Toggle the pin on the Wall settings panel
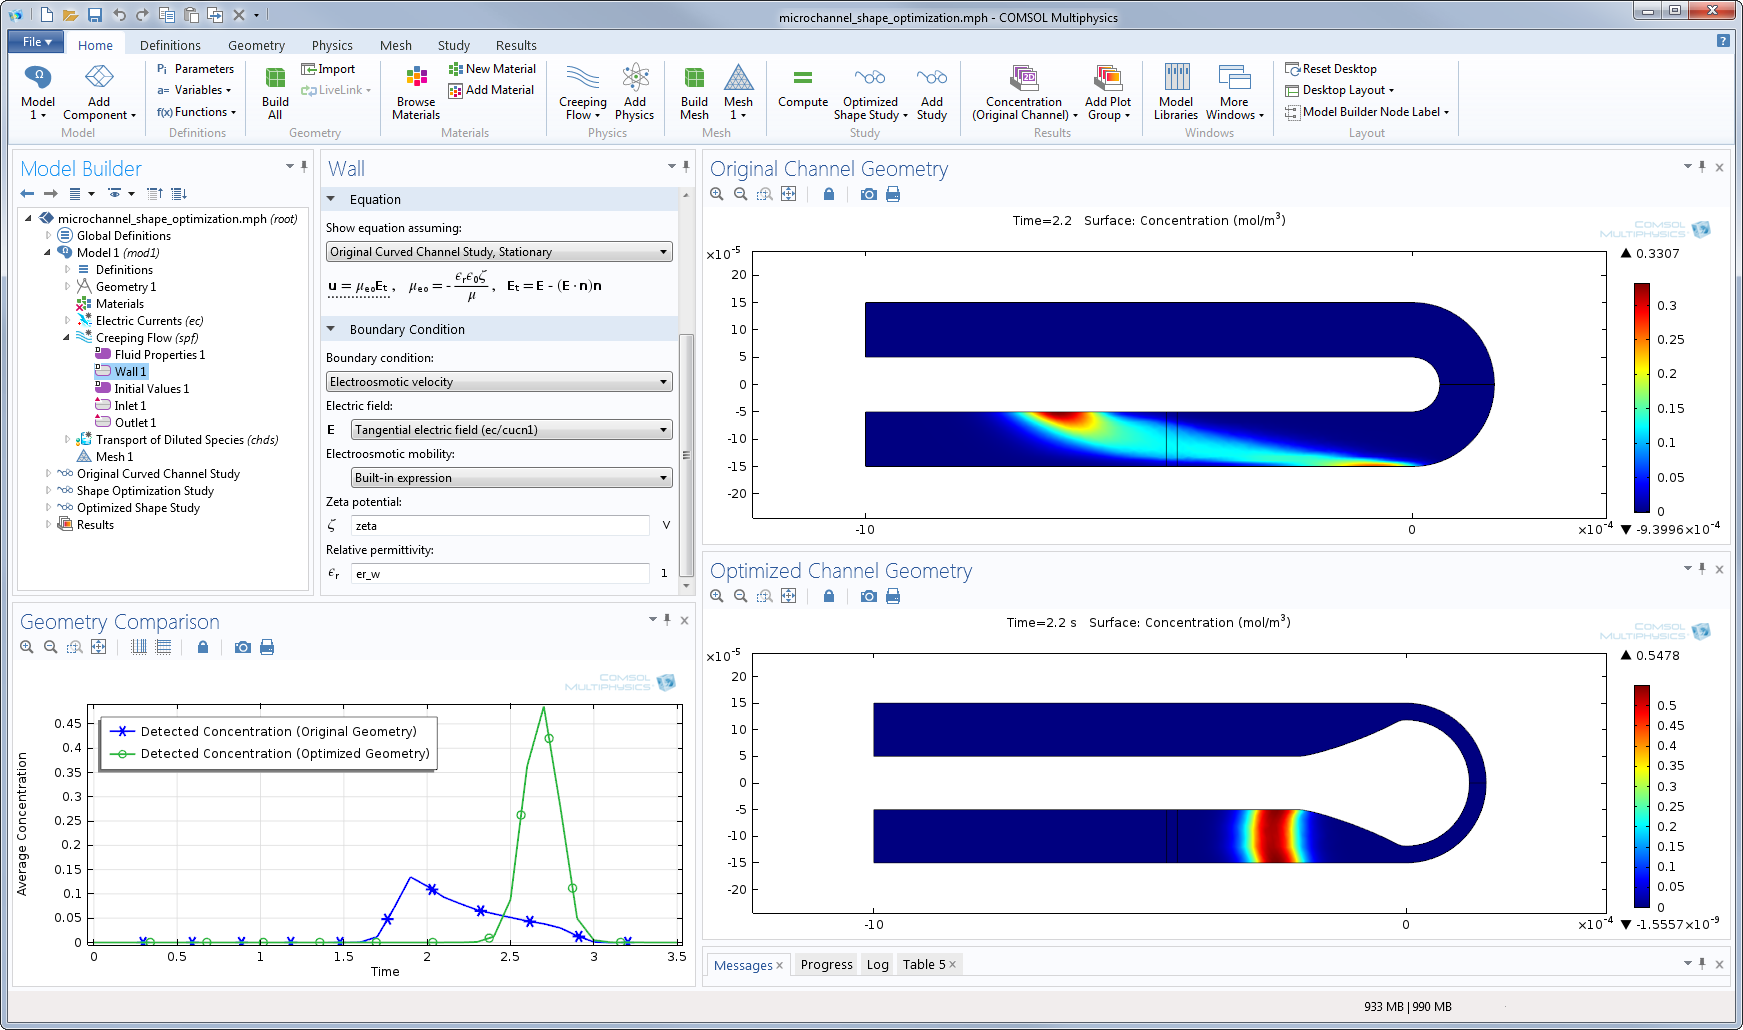The width and height of the screenshot is (1743, 1030). coord(686,166)
